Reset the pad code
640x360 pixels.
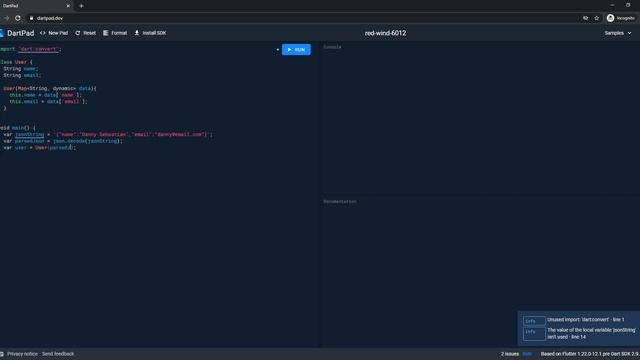(85, 33)
